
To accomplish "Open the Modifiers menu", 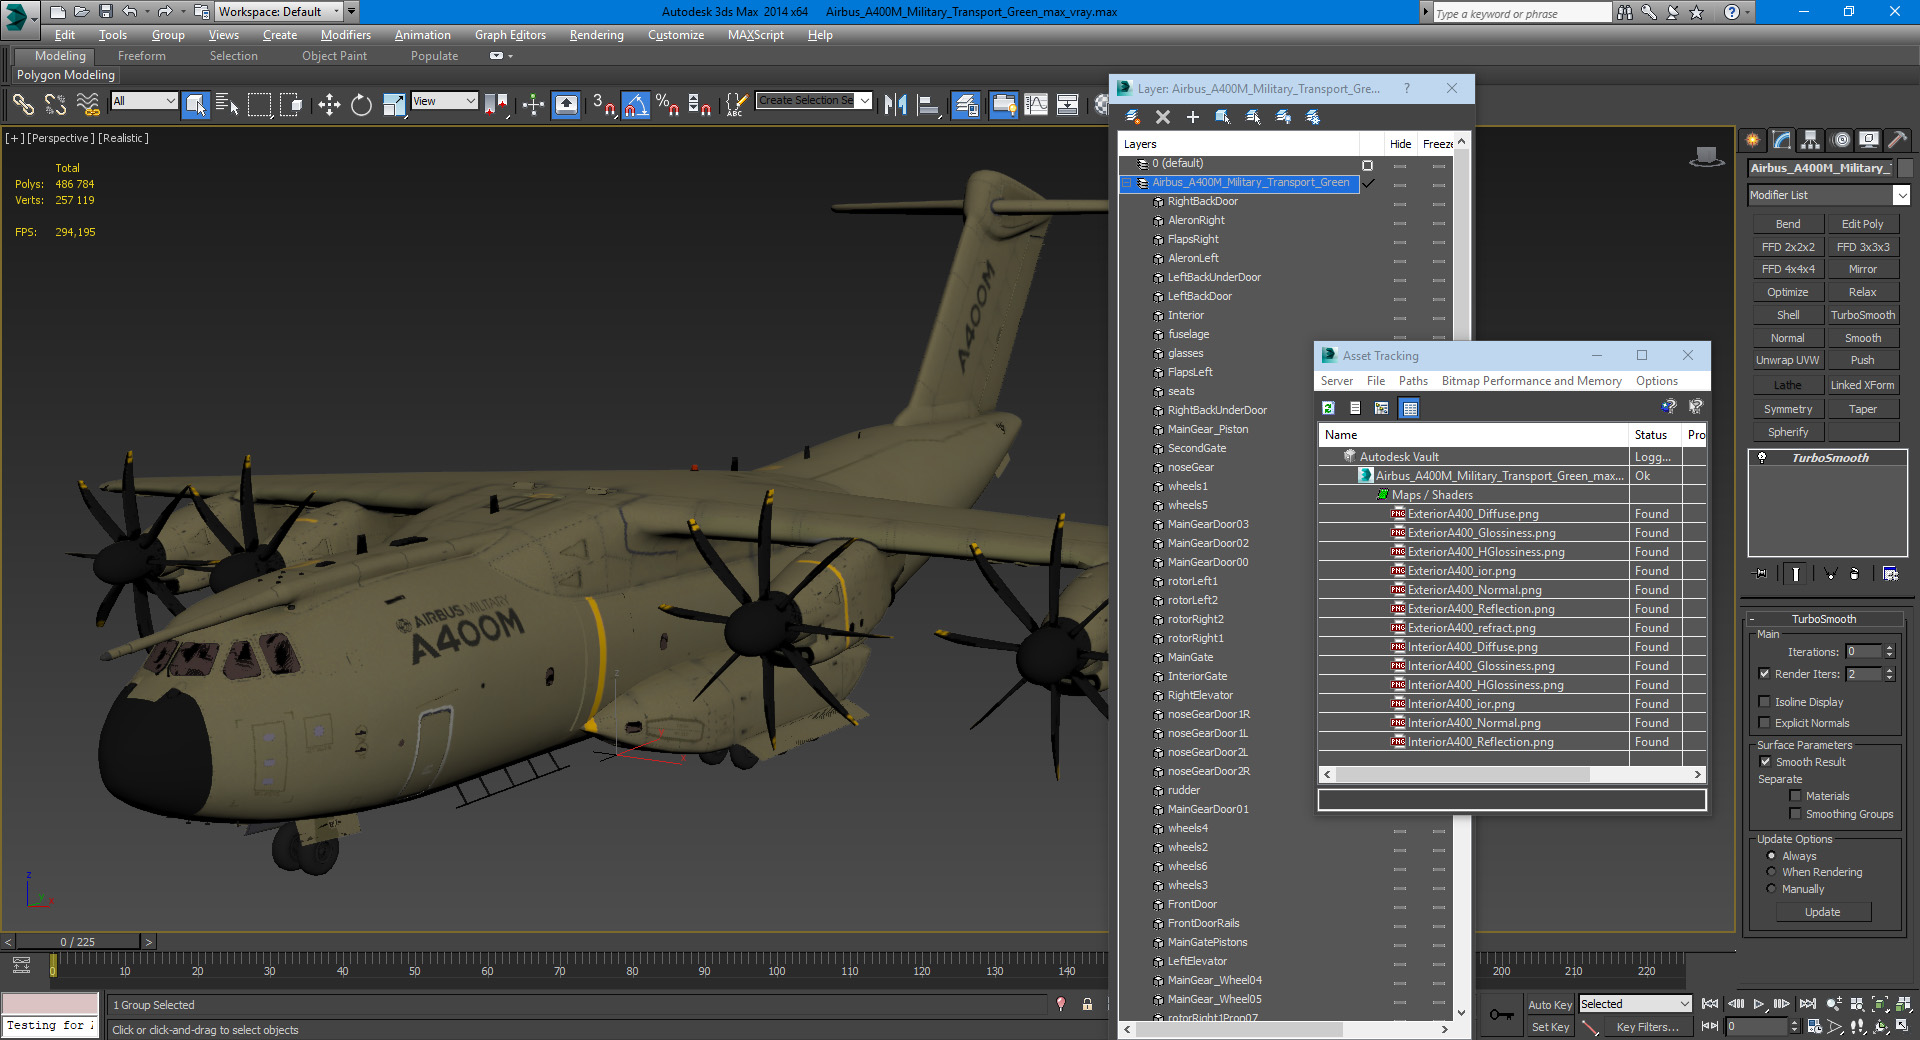I will 346,35.
